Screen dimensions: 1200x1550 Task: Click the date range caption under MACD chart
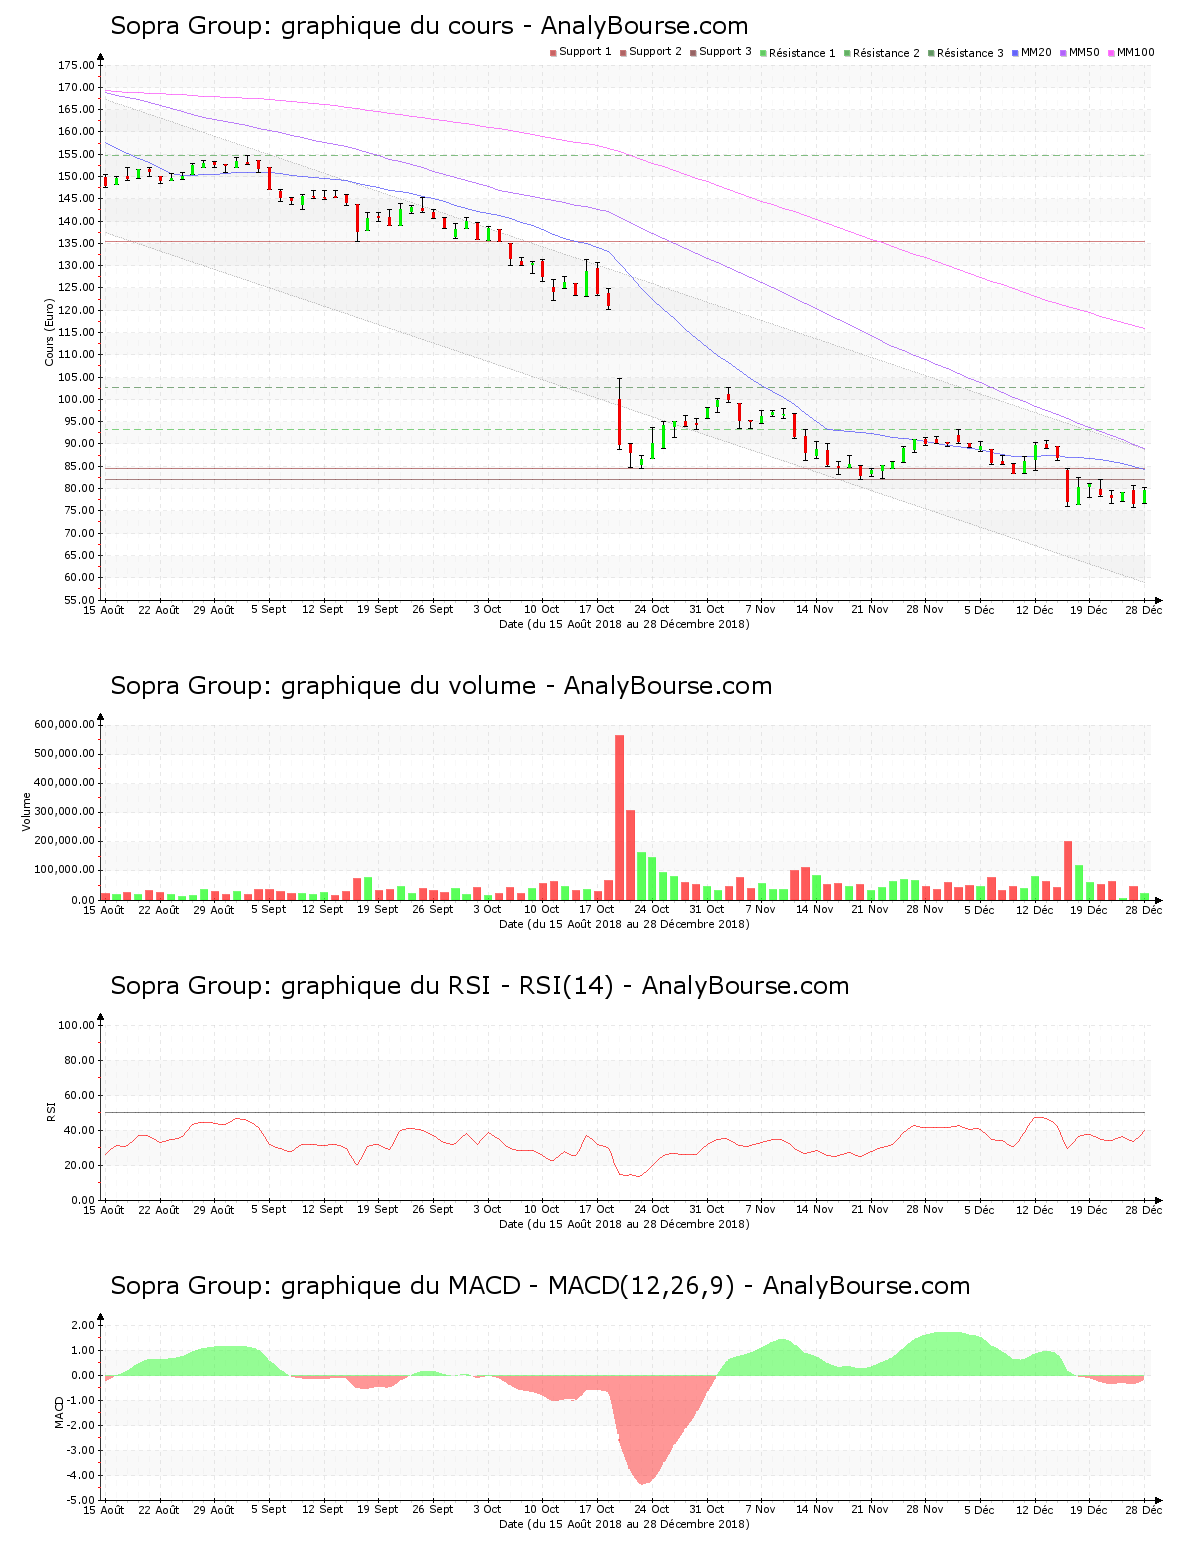[624, 1524]
